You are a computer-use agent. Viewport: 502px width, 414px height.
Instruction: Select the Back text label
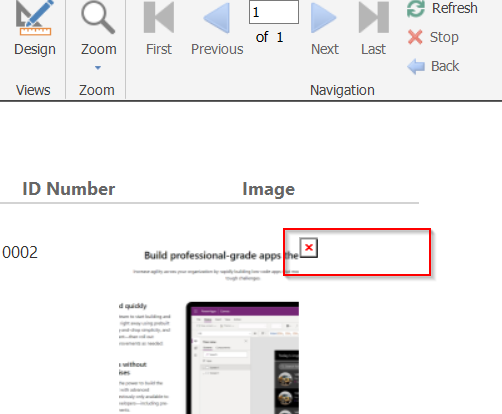click(x=445, y=66)
